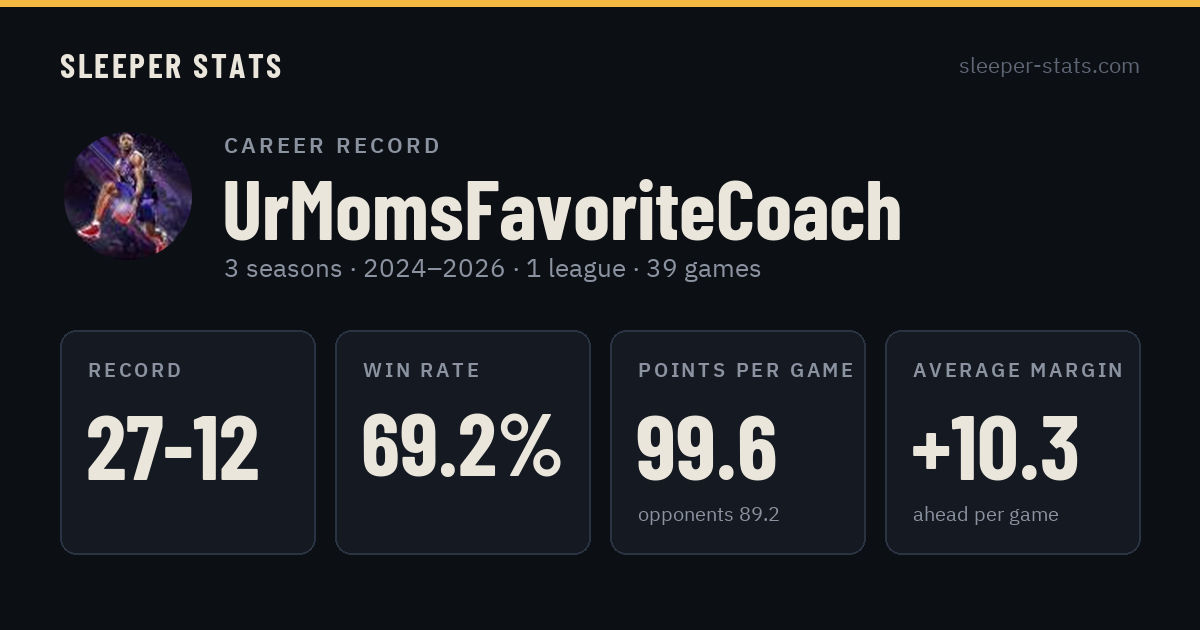Open the Points Per Game card
Viewport: 1200px width, 630px height.
tap(738, 442)
